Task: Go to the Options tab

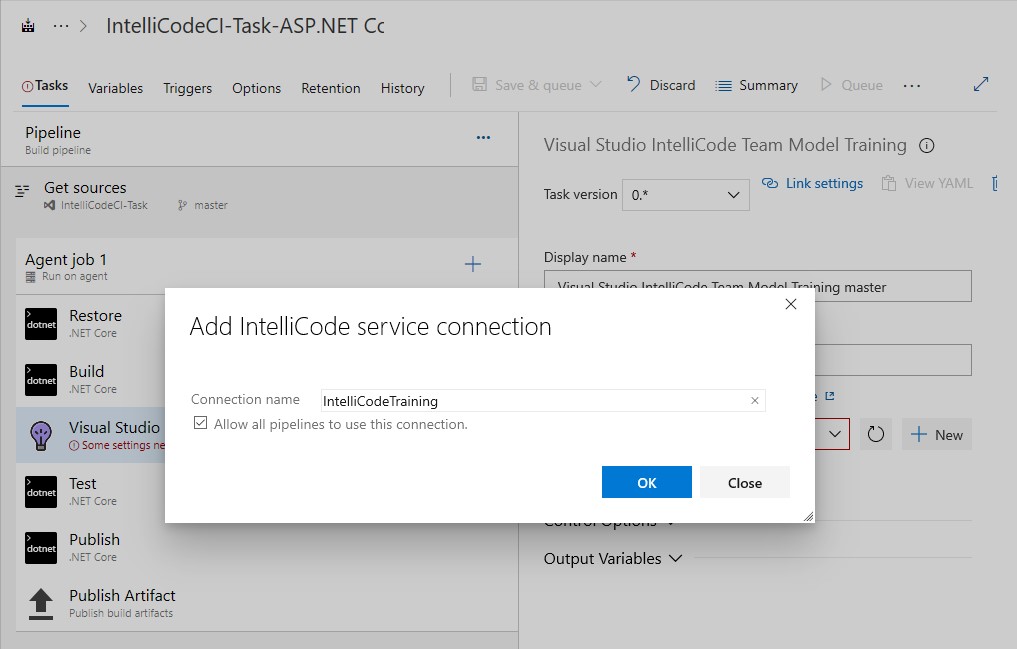Action: [256, 88]
